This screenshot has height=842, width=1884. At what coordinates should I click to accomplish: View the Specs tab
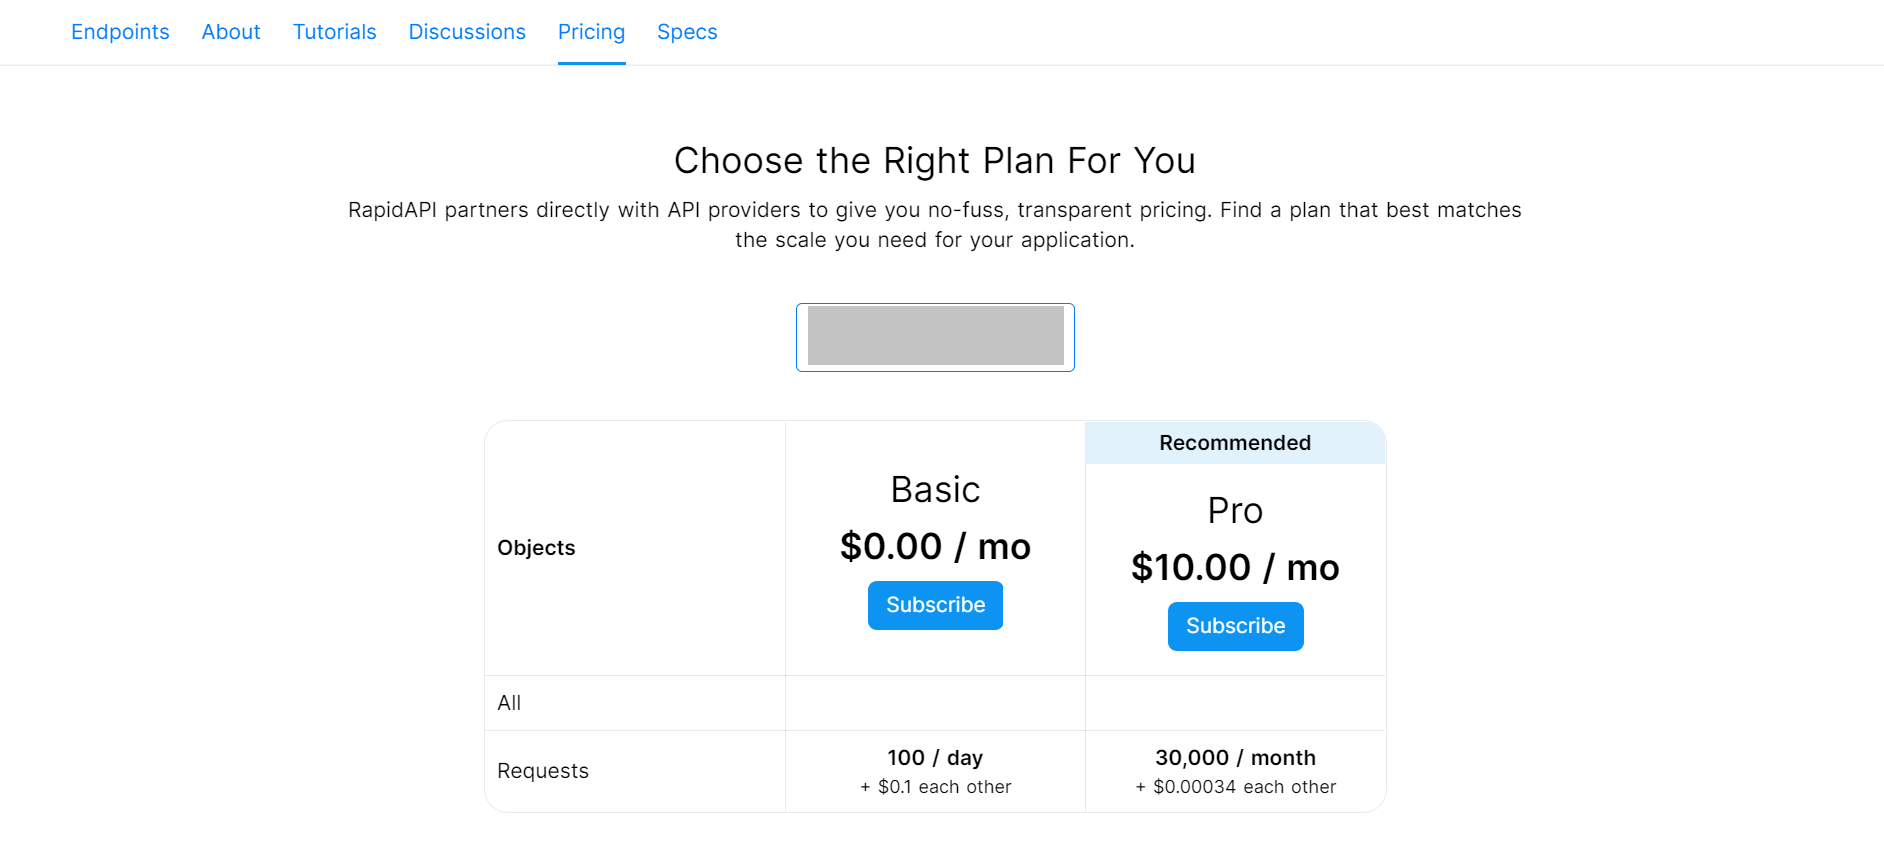tap(687, 32)
